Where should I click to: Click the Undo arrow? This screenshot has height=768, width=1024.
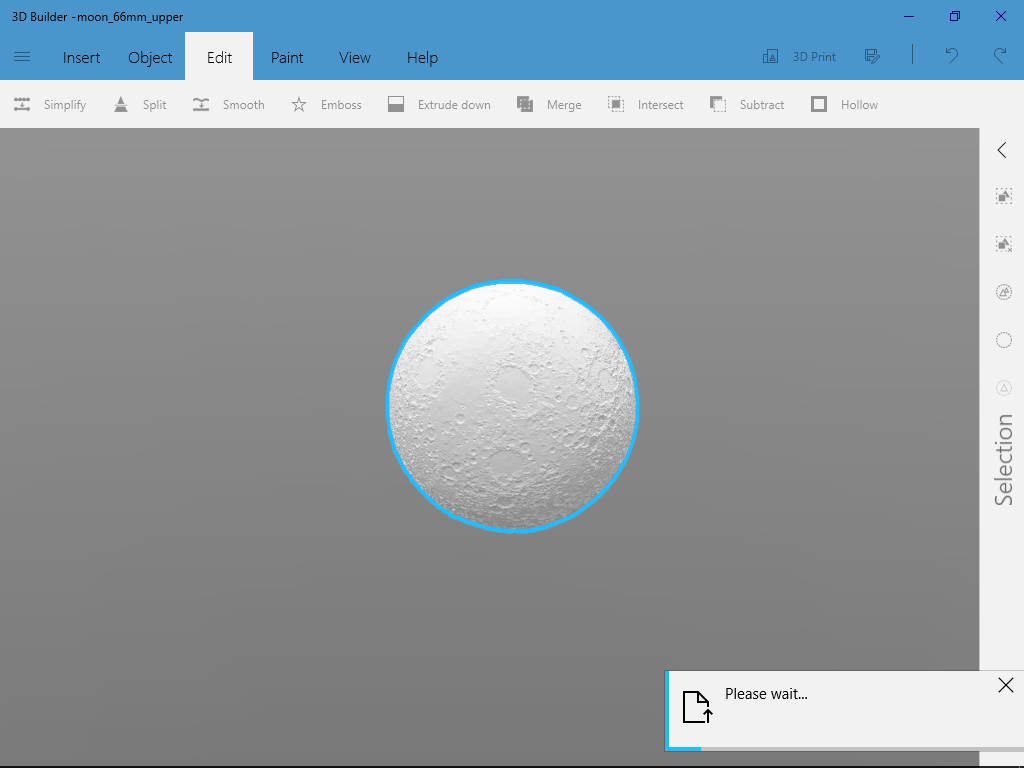pyautogui.click(x=951, y=56)
